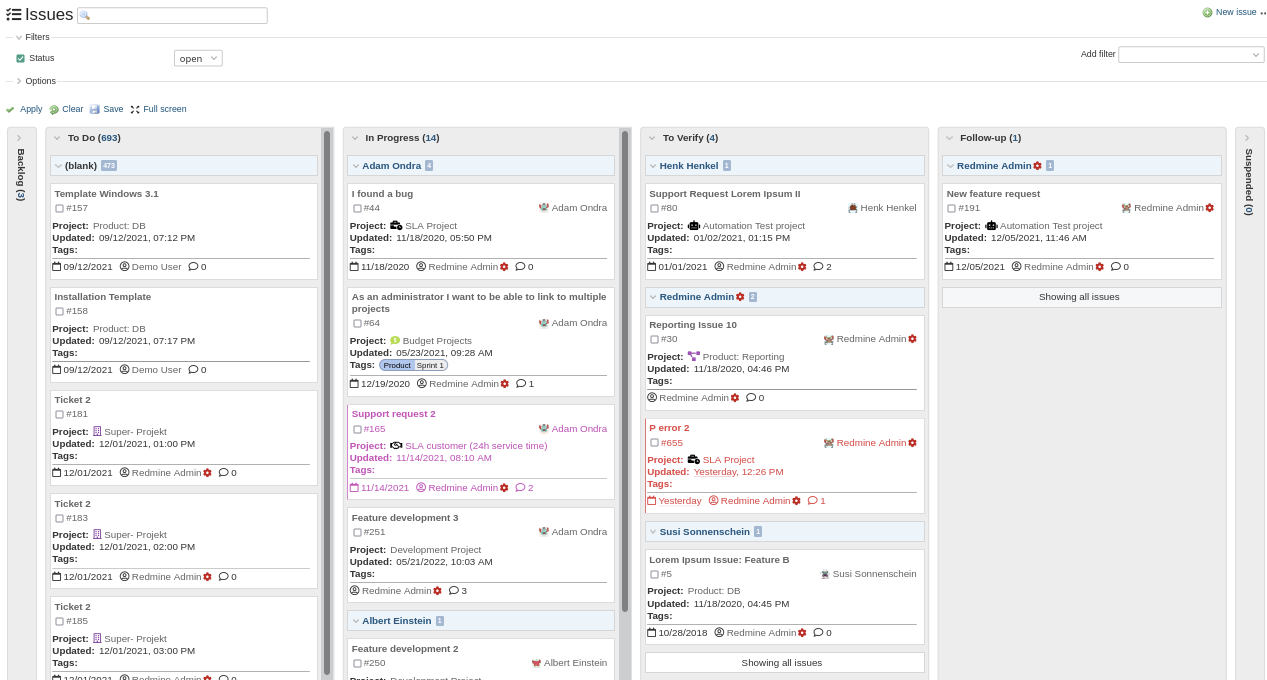Viewport: 1267px width, 680px height.
Task: Select checkbox for issue #191
Action: (952, 209)
